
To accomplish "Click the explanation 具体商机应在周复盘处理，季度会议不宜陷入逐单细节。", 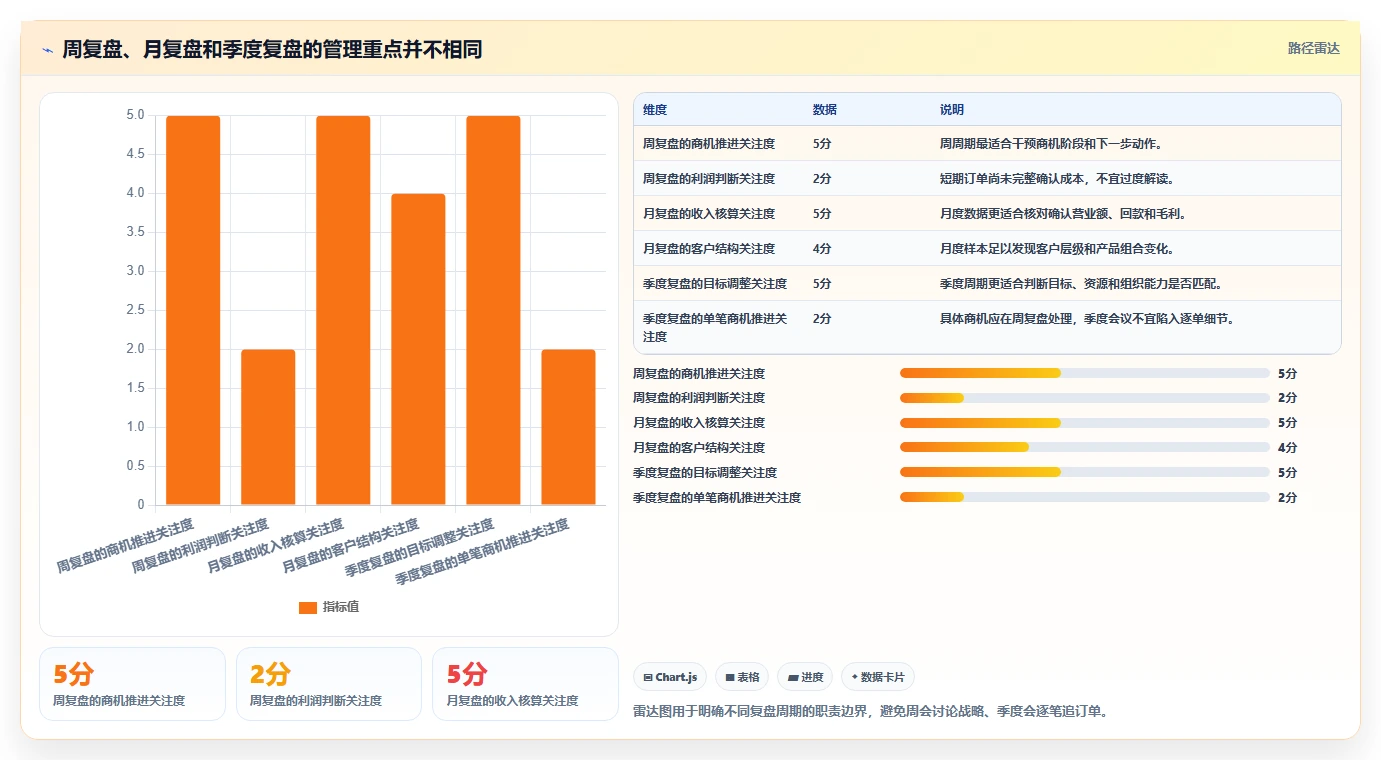I will coord(1088,318).
